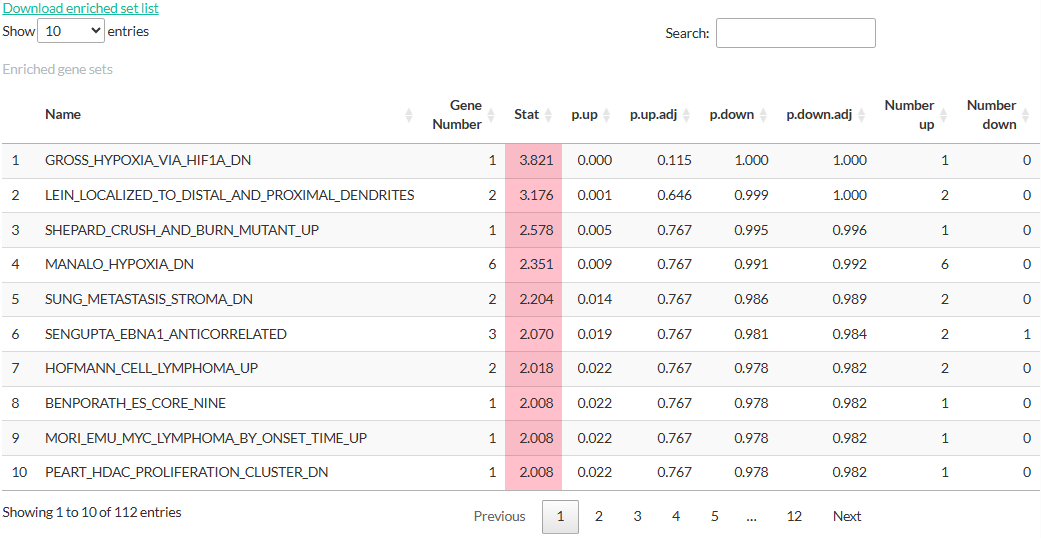Go to page 3 of results
Viewport: 1041px width, 538px height.
point(637,516)
